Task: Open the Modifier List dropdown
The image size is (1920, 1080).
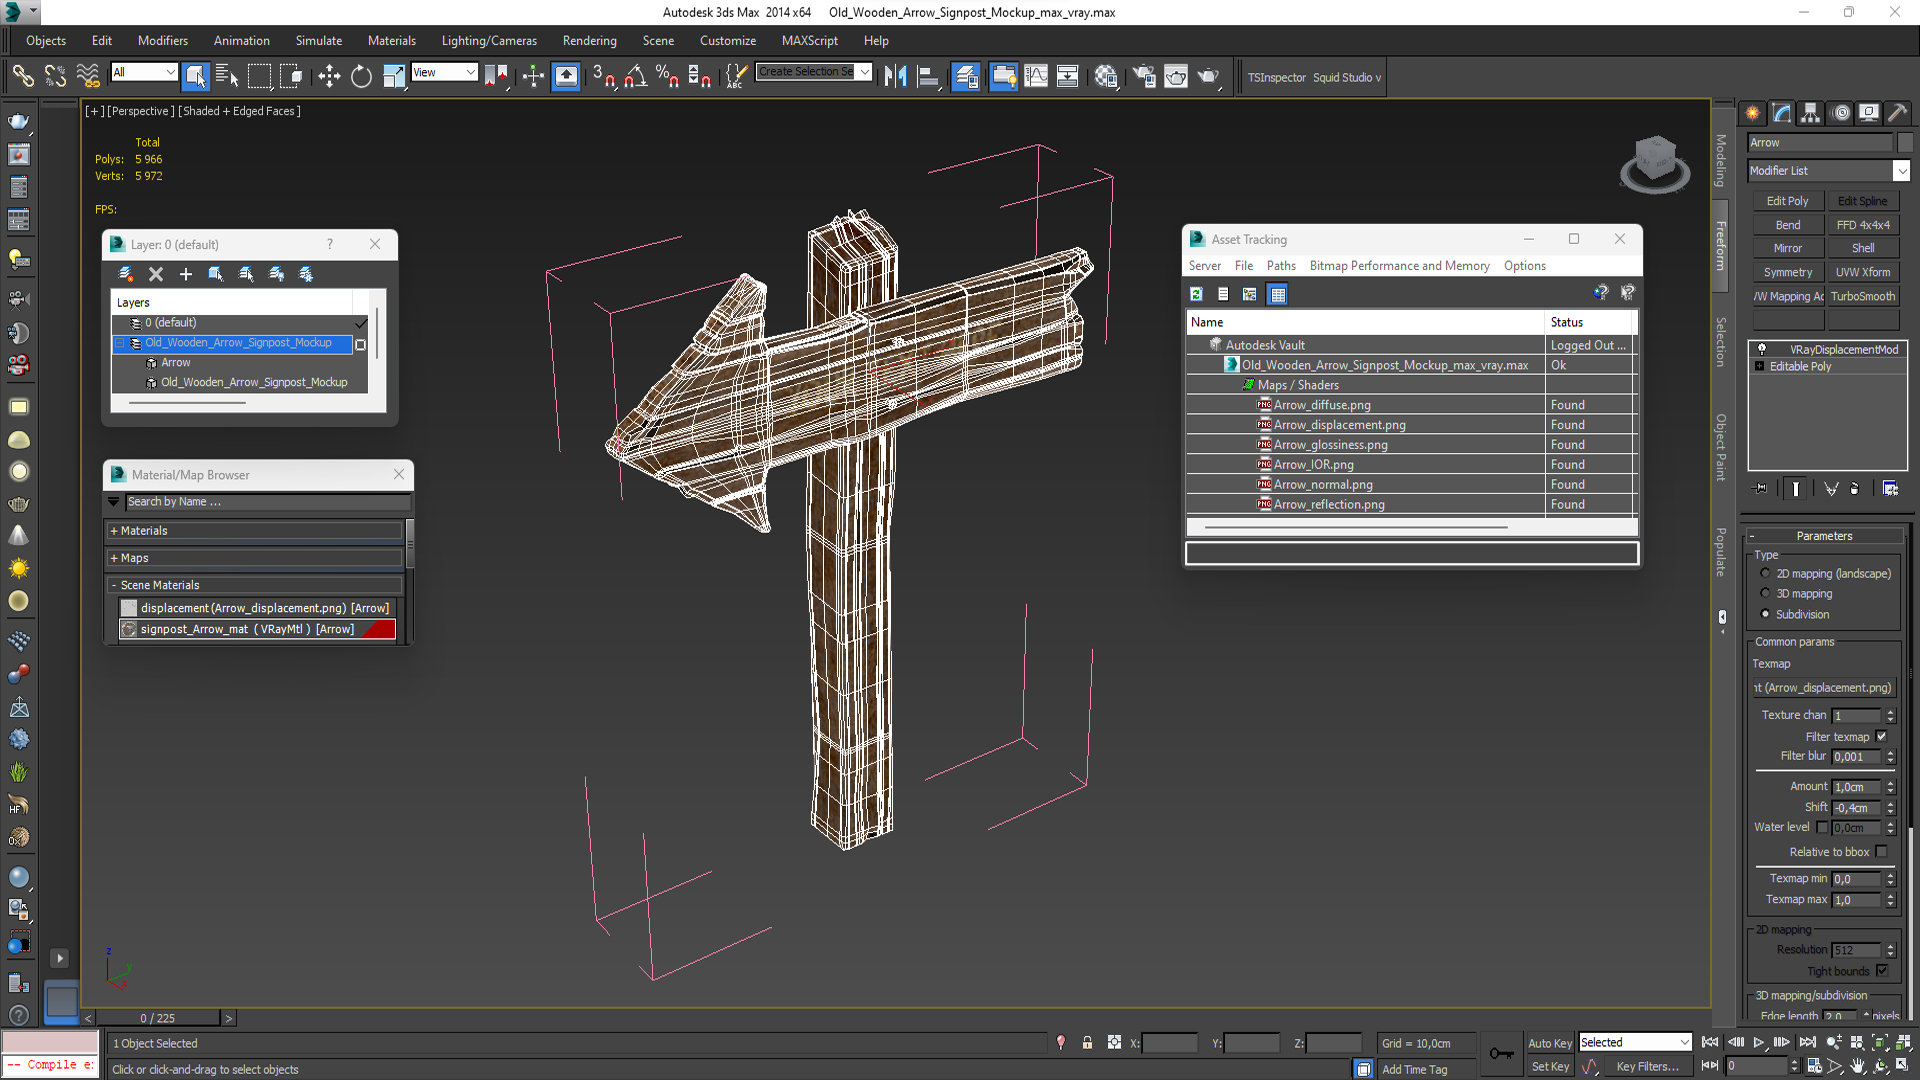Action: click(x=1901, y=171)
